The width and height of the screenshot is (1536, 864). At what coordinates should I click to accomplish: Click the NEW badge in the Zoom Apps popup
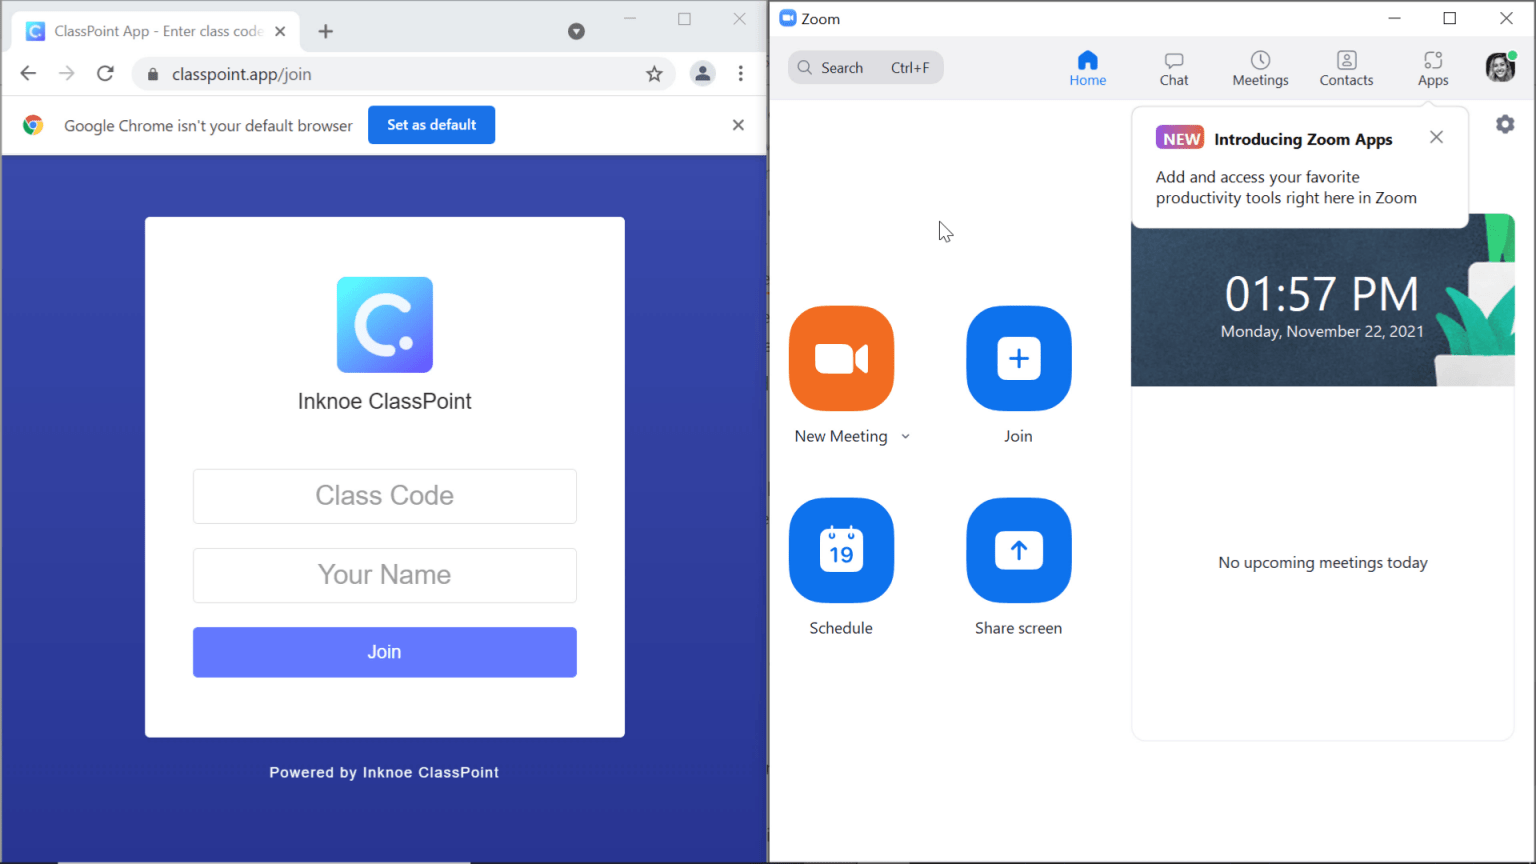(x=1180, y=138)
